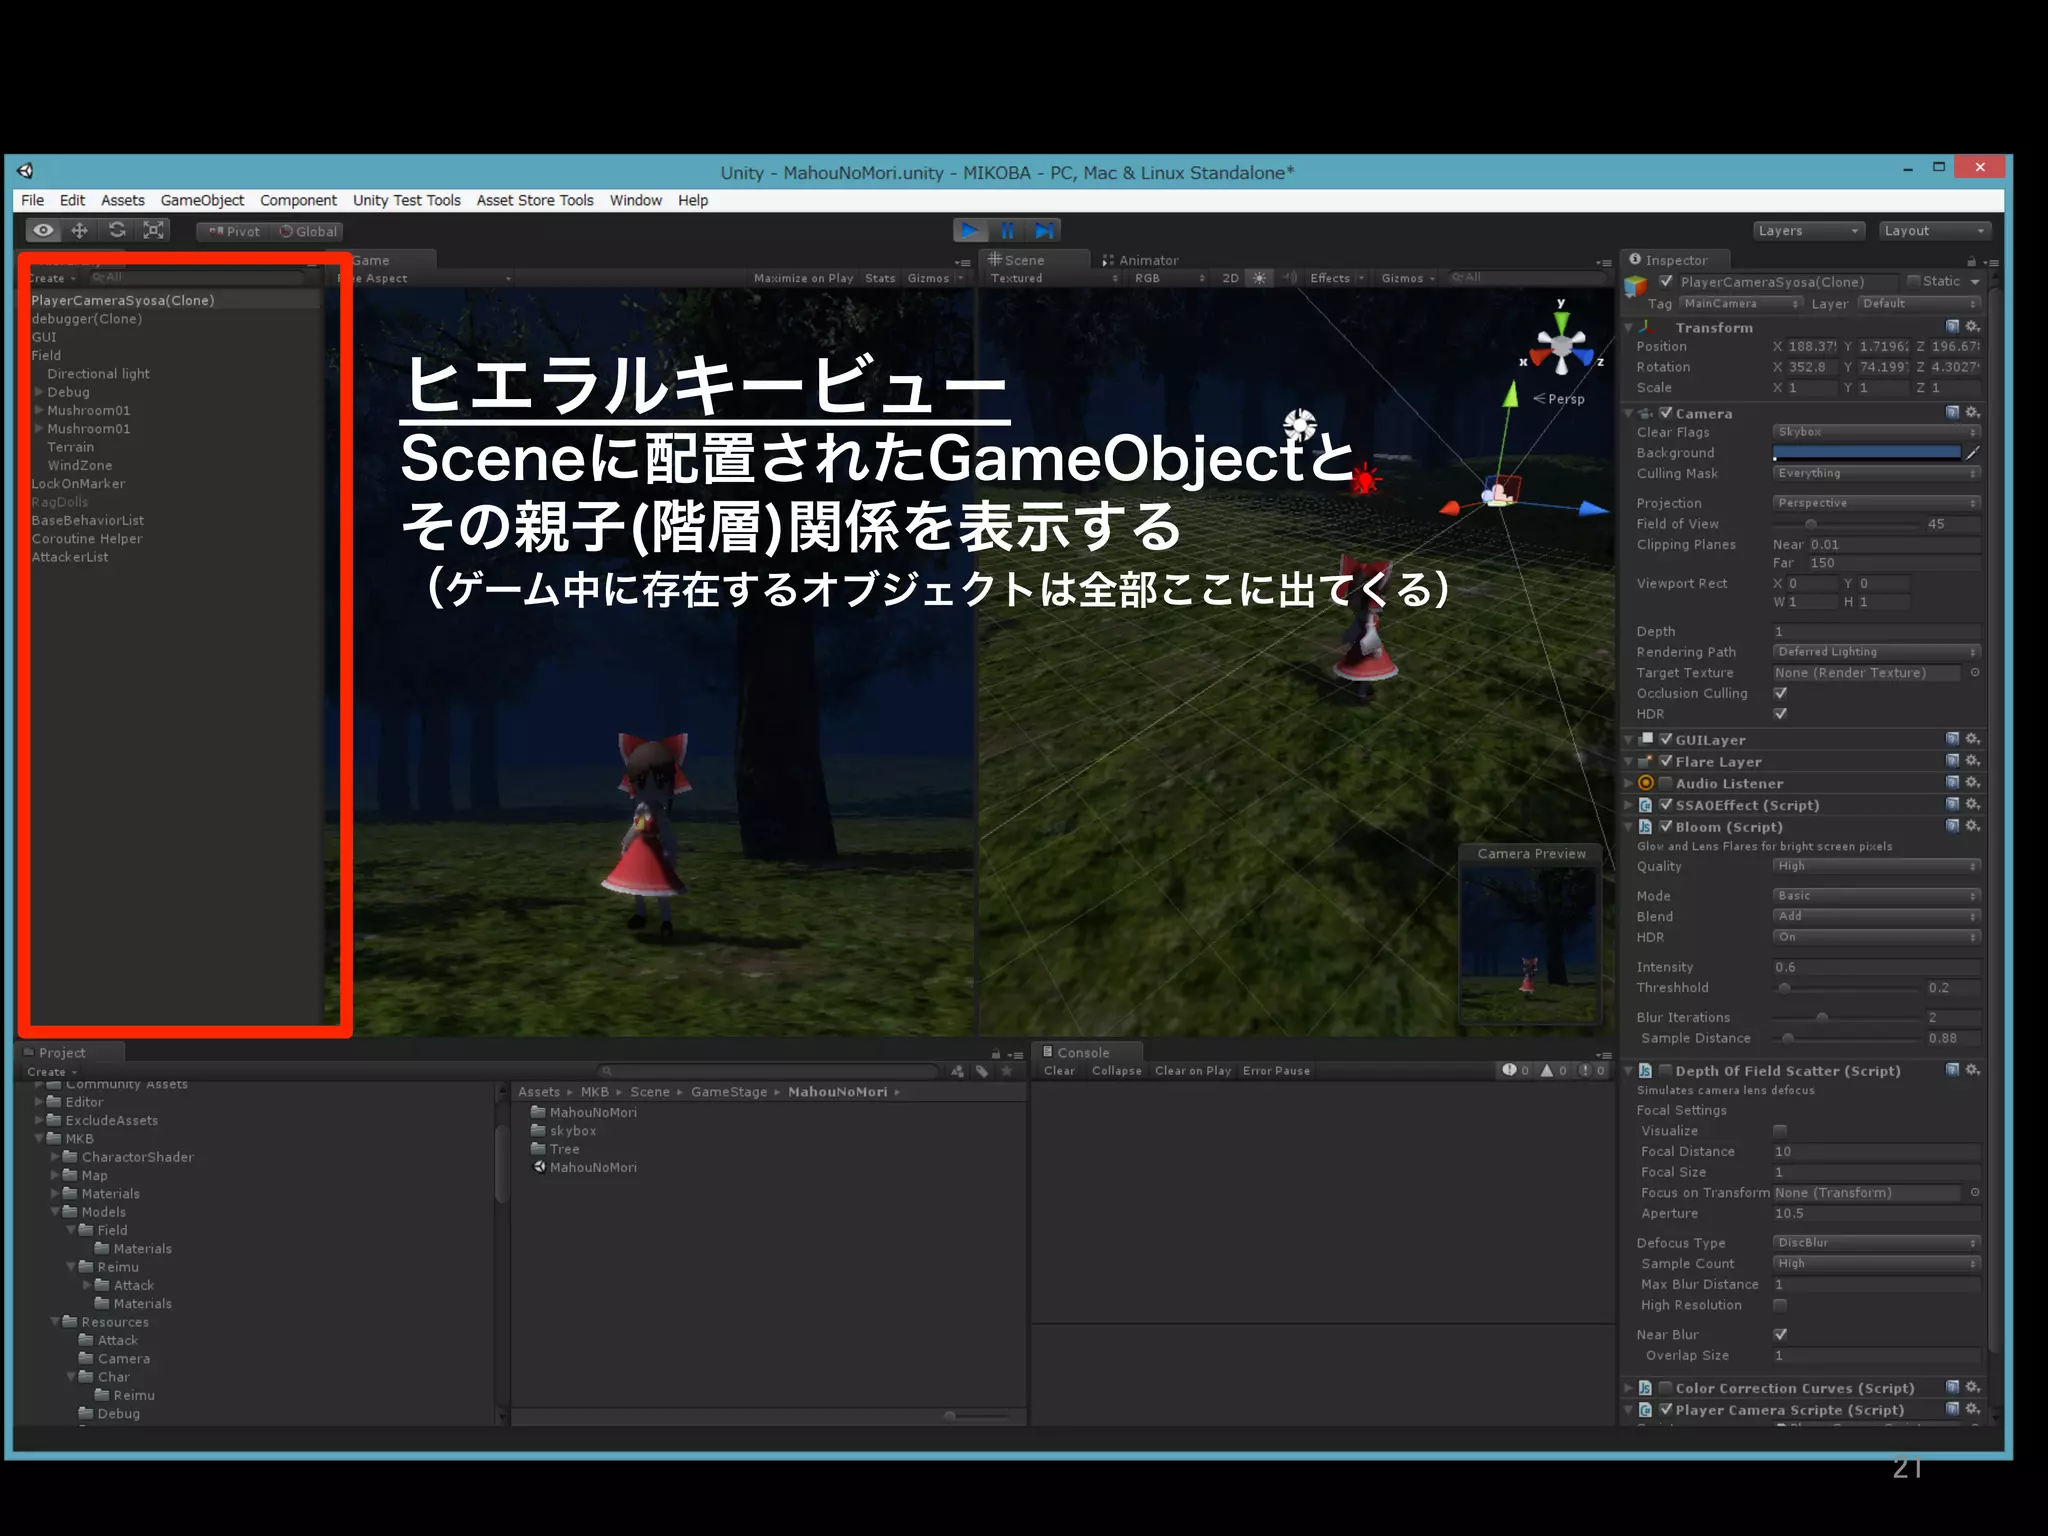Open the GameObject menu

pyautogui.click(x=202, y=200)
